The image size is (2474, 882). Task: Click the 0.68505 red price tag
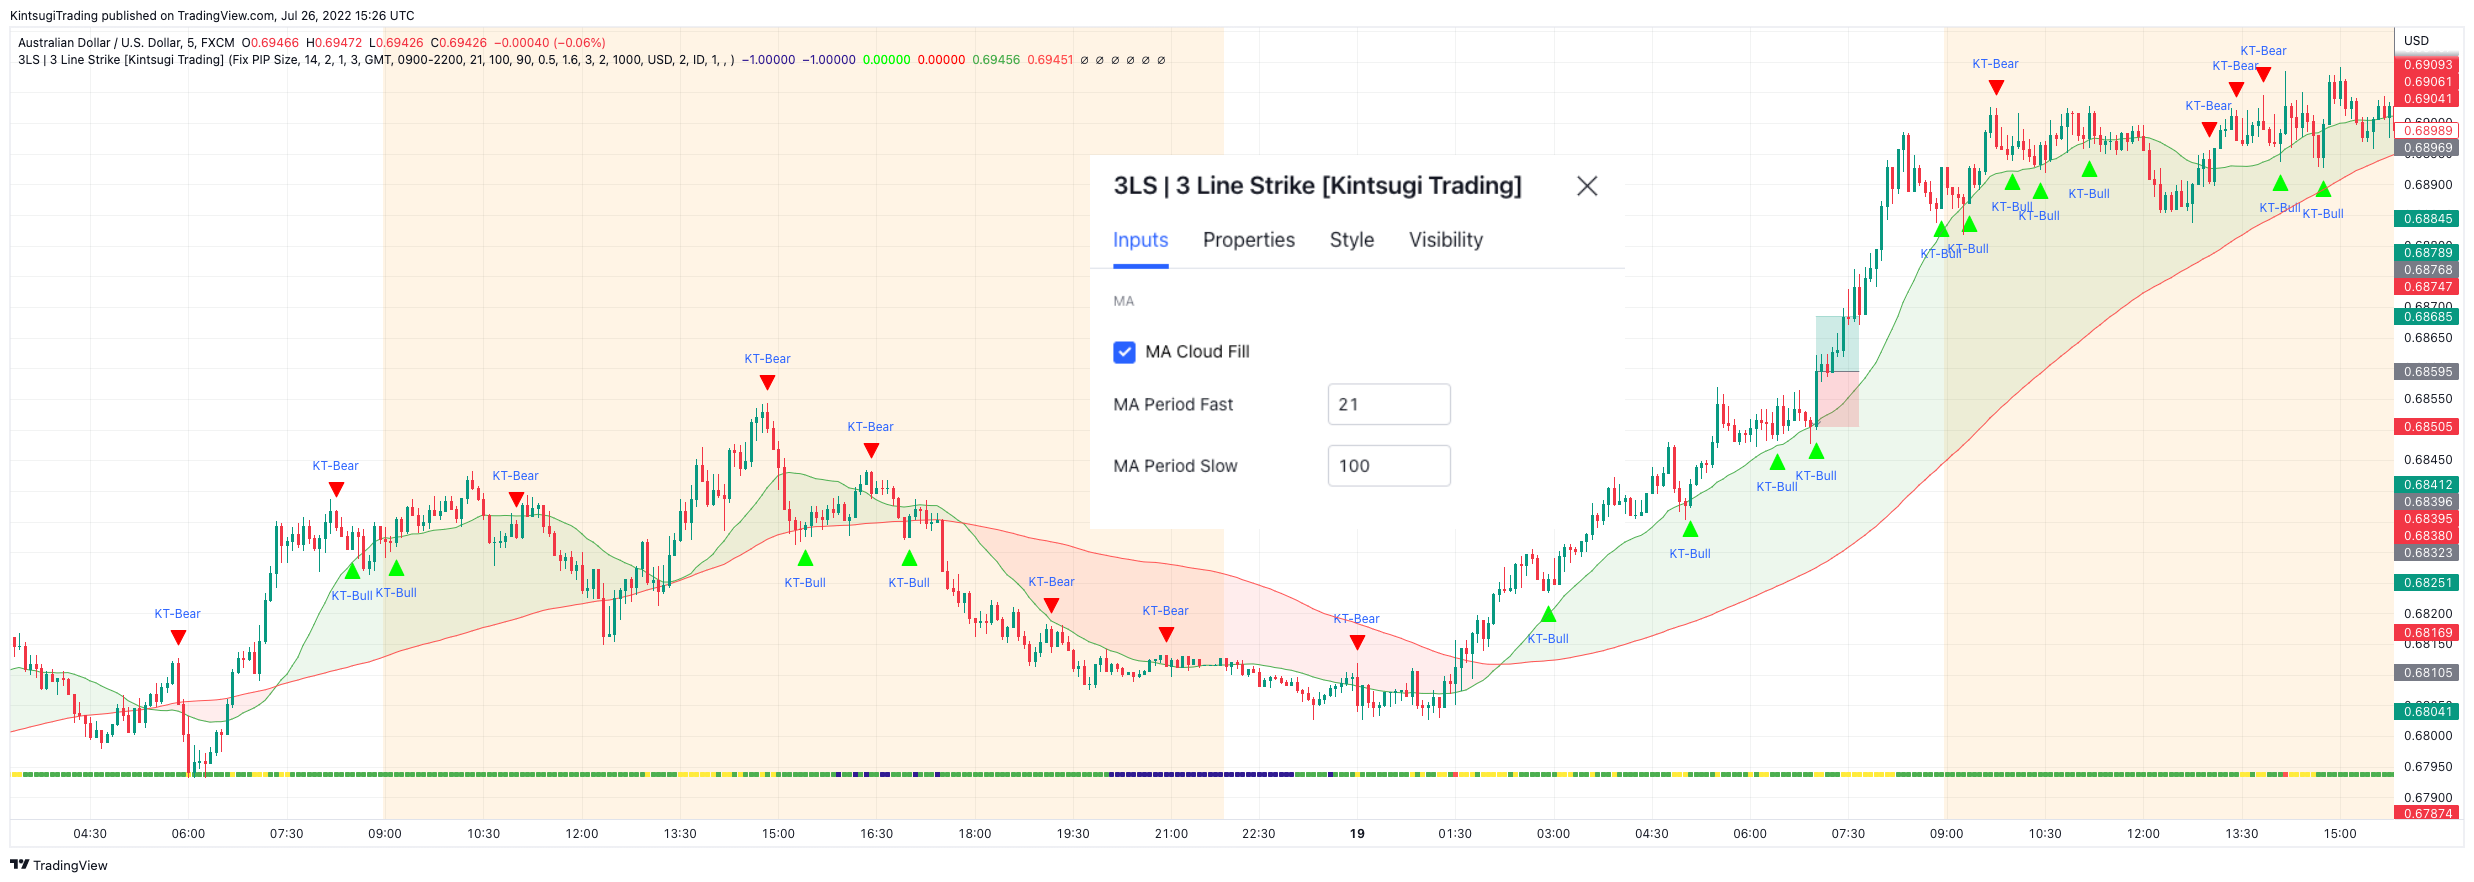coord(2427,427)
